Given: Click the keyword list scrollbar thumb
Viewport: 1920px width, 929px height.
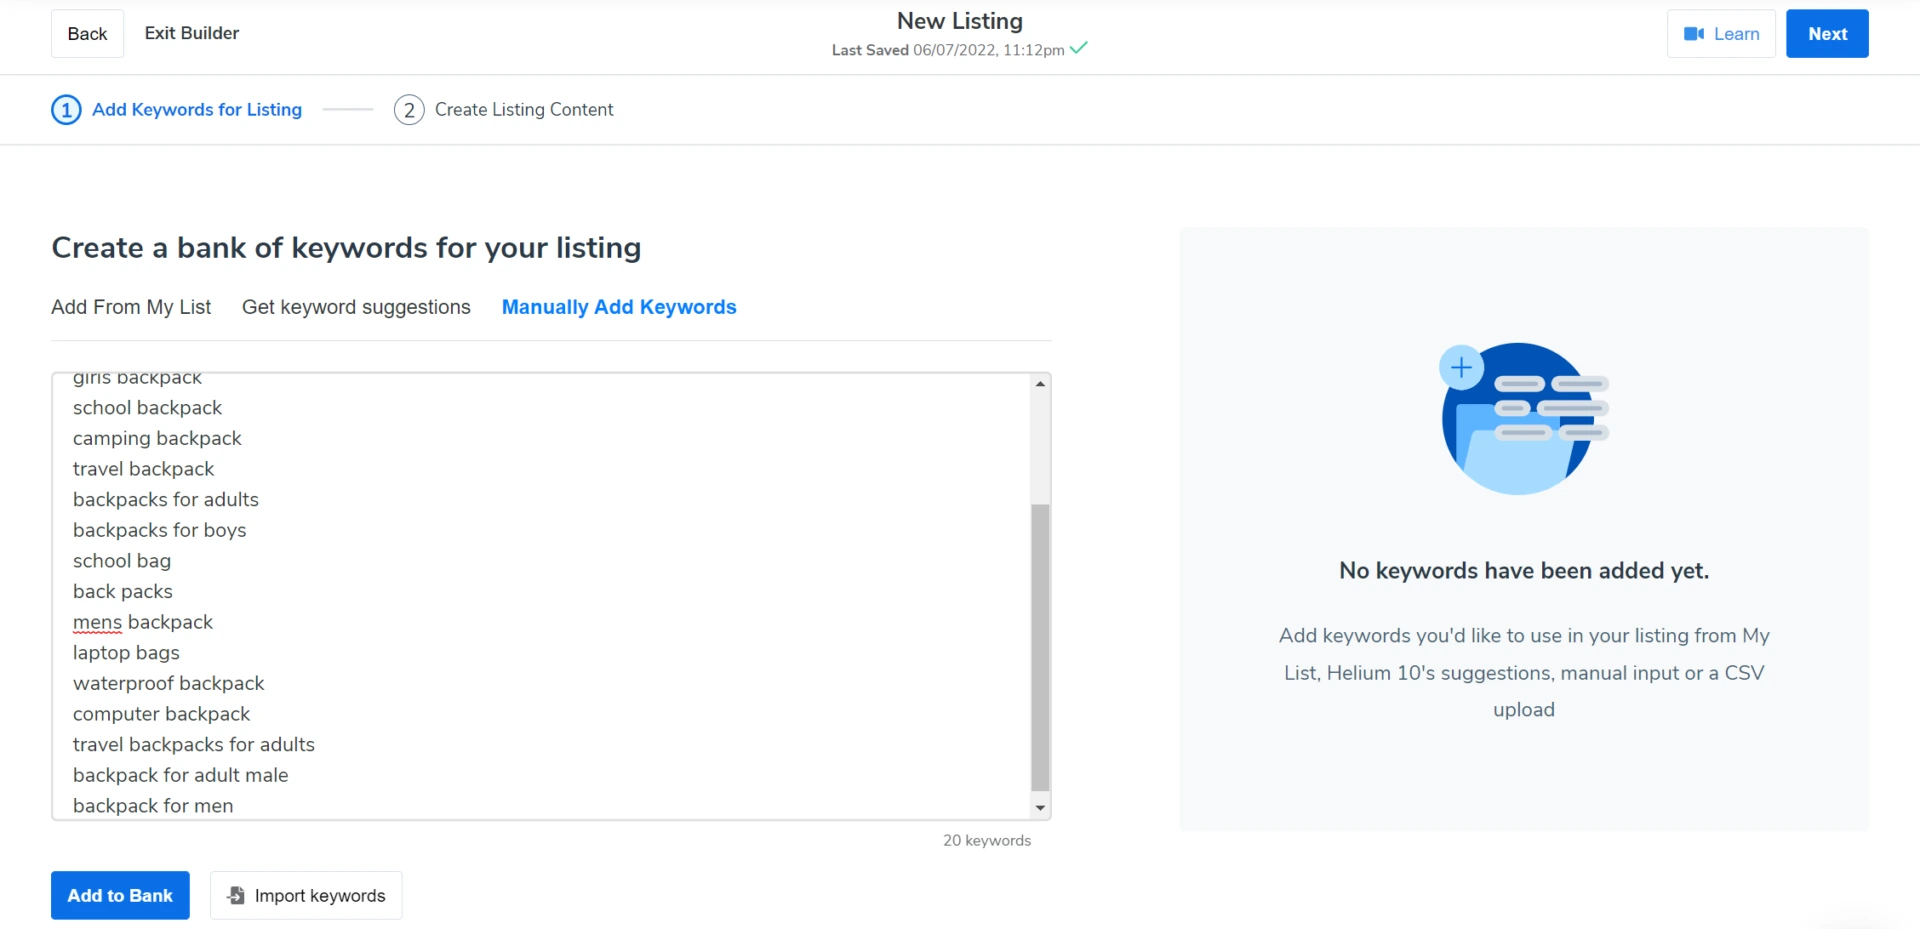Looking at the screenshot, I should (1040, 646).
